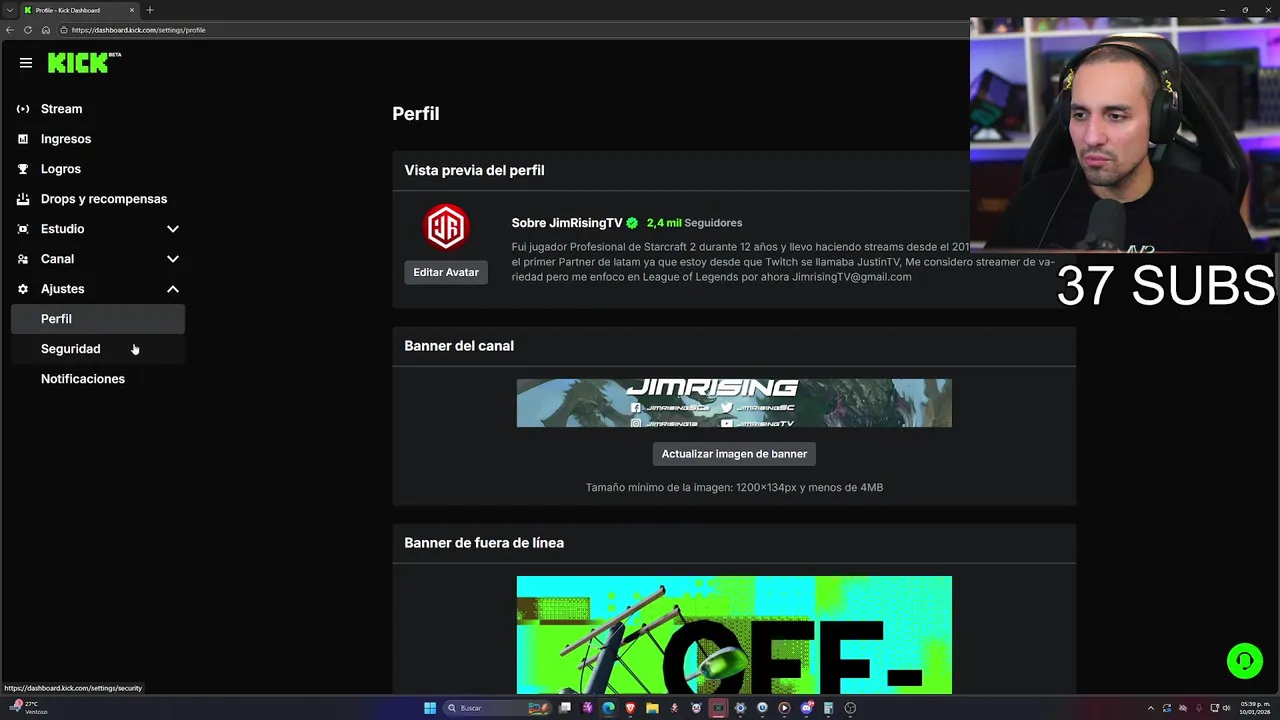Screen dimensions: 1280x720
Task: Open the Stream menu item
Action: pyautogui.click(x=98, y=109)
